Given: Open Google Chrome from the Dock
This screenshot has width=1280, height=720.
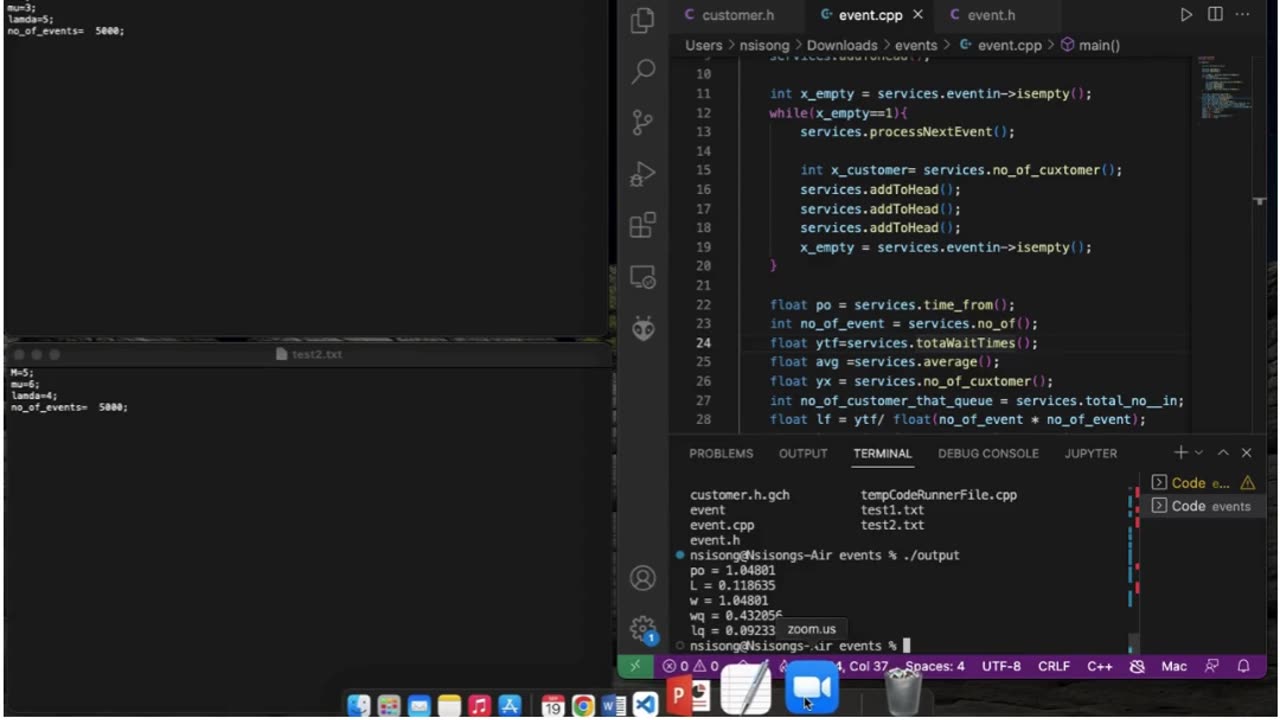Looking at the screenshot, I should click(x=584, y=706).
